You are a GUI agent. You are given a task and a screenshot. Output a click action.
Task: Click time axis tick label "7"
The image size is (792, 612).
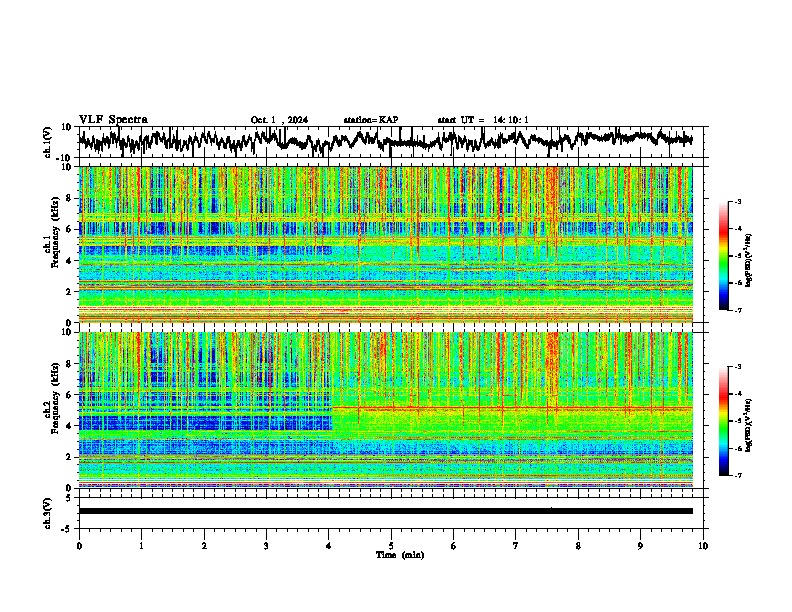click(x=516, y=546)
